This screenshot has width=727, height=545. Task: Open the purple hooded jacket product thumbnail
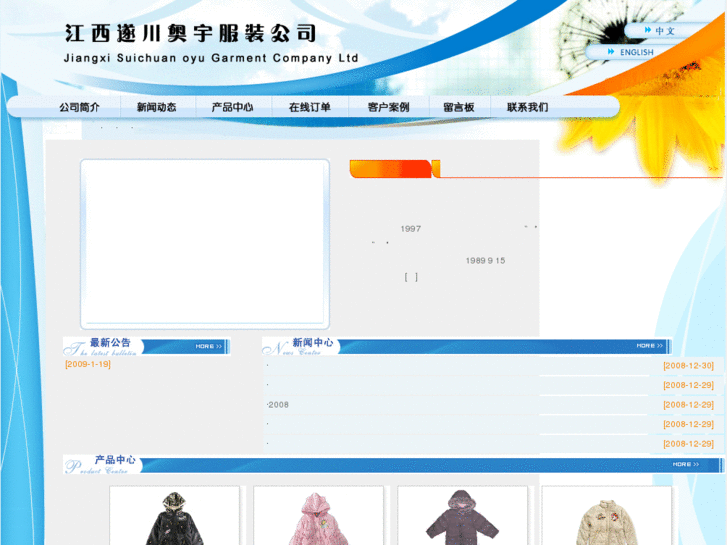(x=462, y=517)
